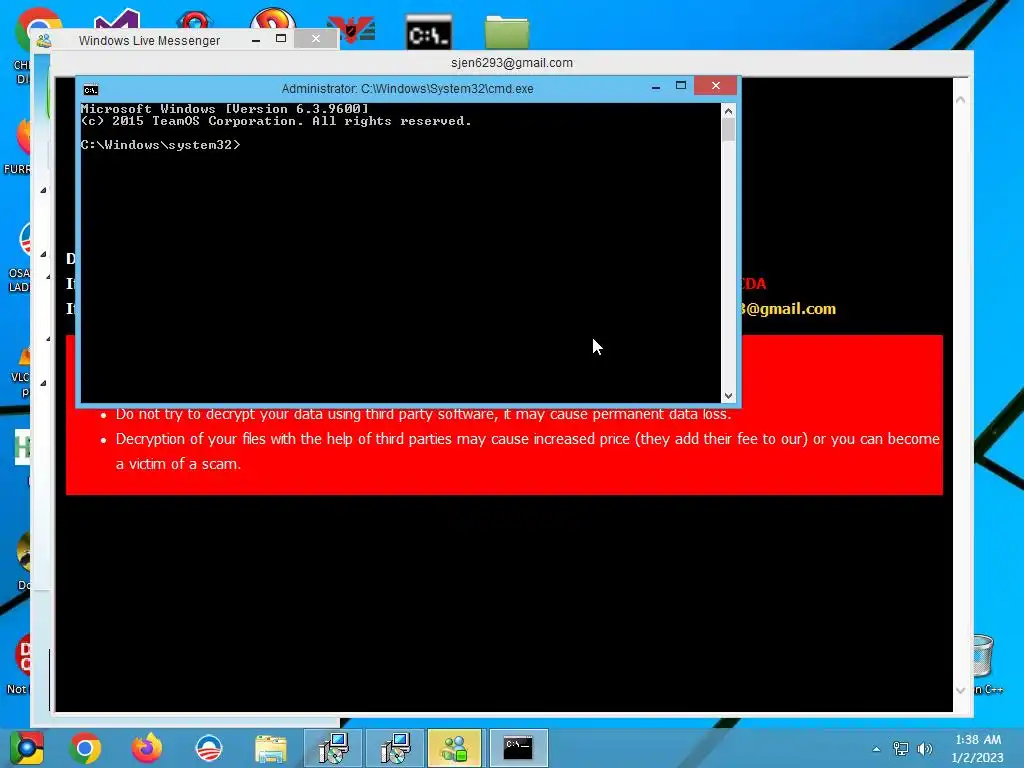Open the red winged-shield desktop icon
Screen dimensions: 1024x768
point(351,29)
